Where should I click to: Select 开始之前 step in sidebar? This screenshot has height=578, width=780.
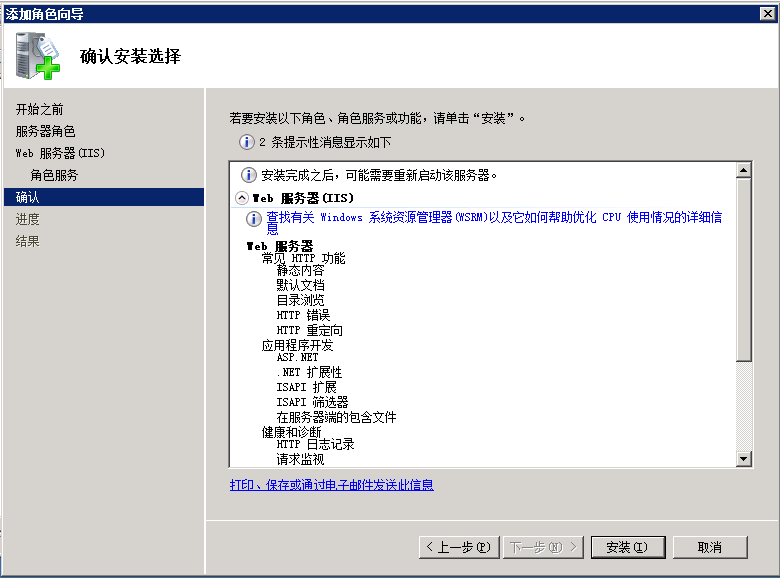(39, 109)
